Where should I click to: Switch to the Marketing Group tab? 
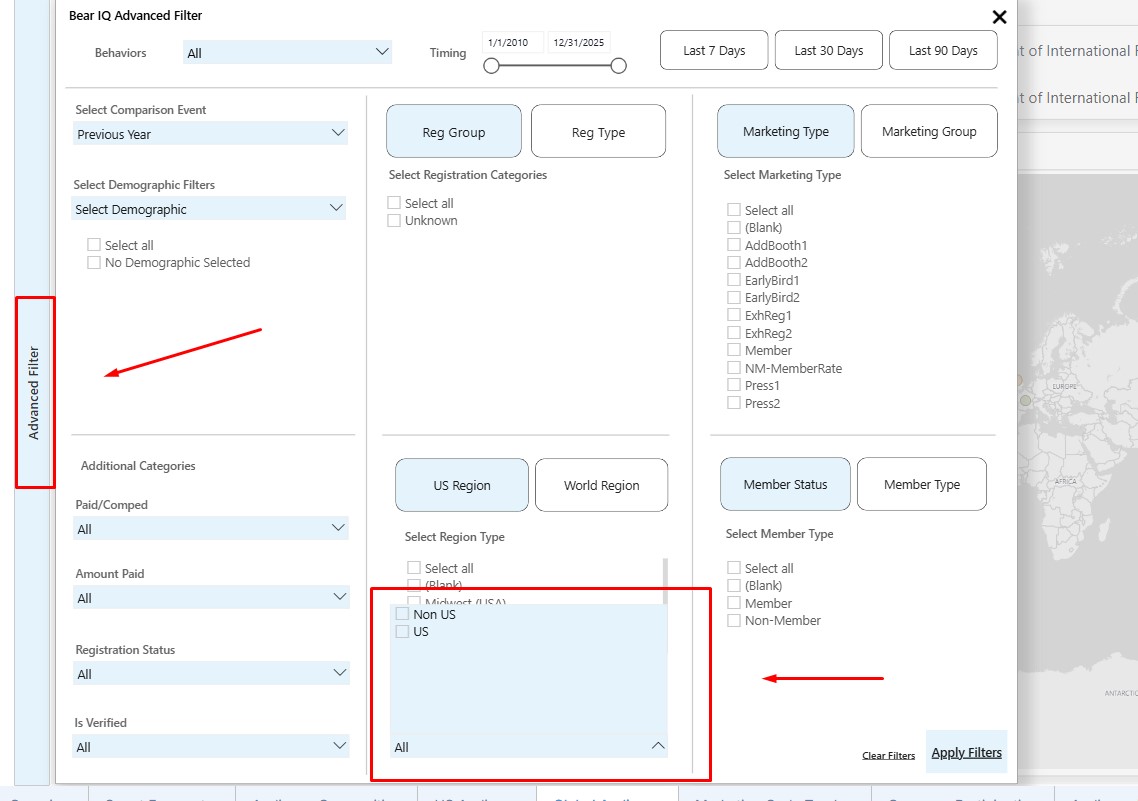point(928,132)
